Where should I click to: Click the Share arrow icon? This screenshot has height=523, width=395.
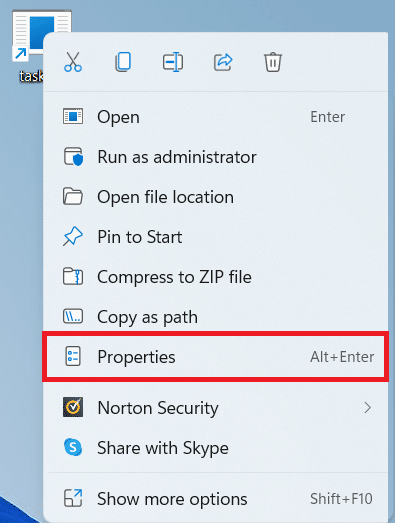[223, 62]
